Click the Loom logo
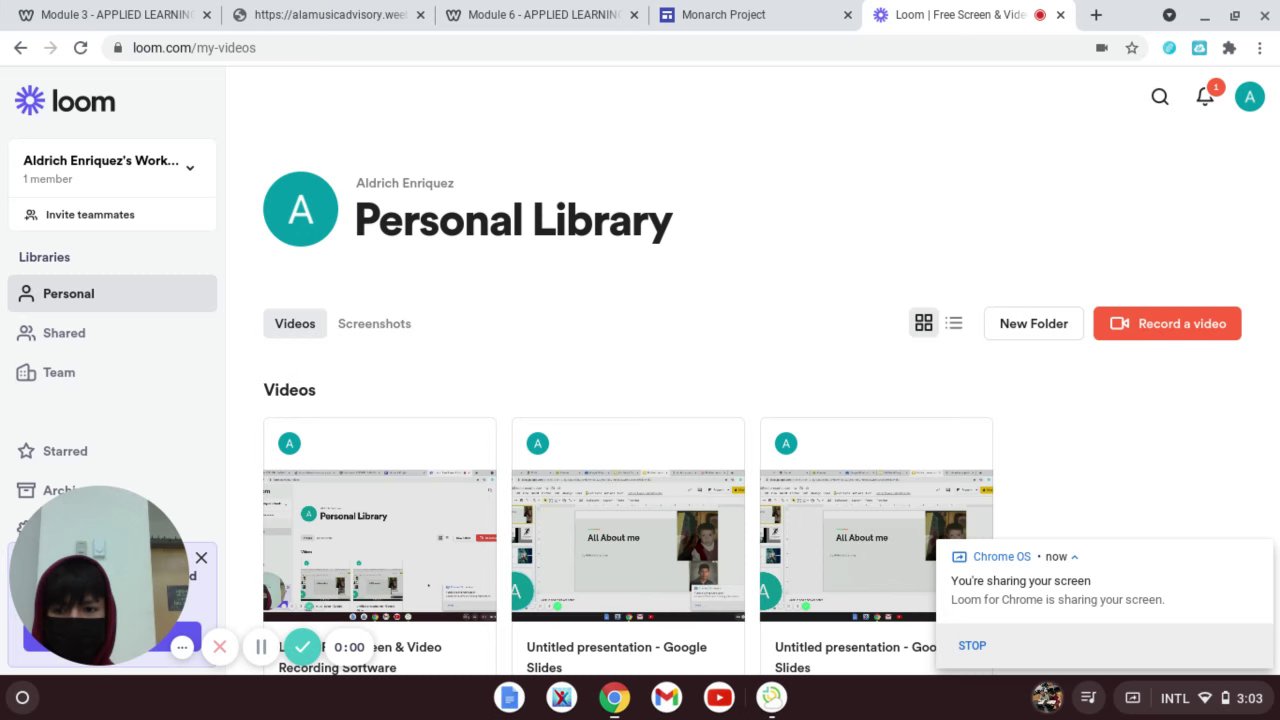1280x720 pixels. [x=65, y=100]
